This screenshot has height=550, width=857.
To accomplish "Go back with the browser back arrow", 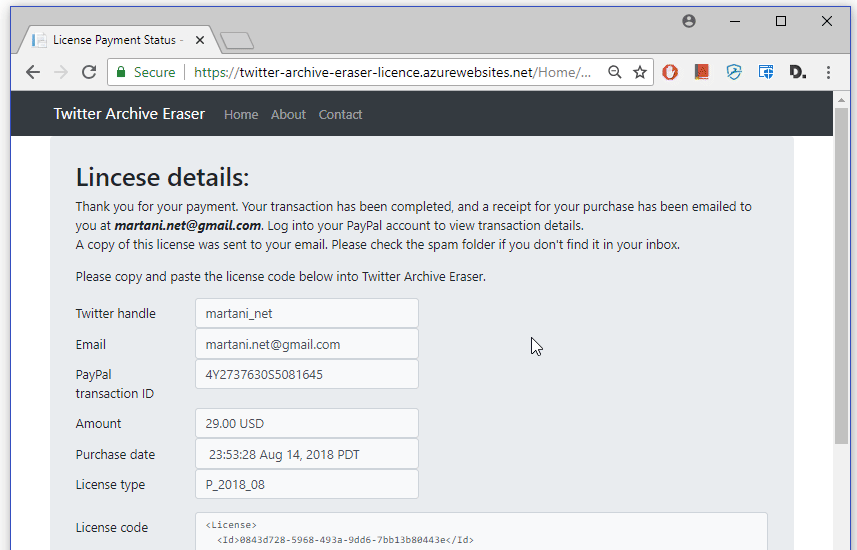I will pos(33,72).
